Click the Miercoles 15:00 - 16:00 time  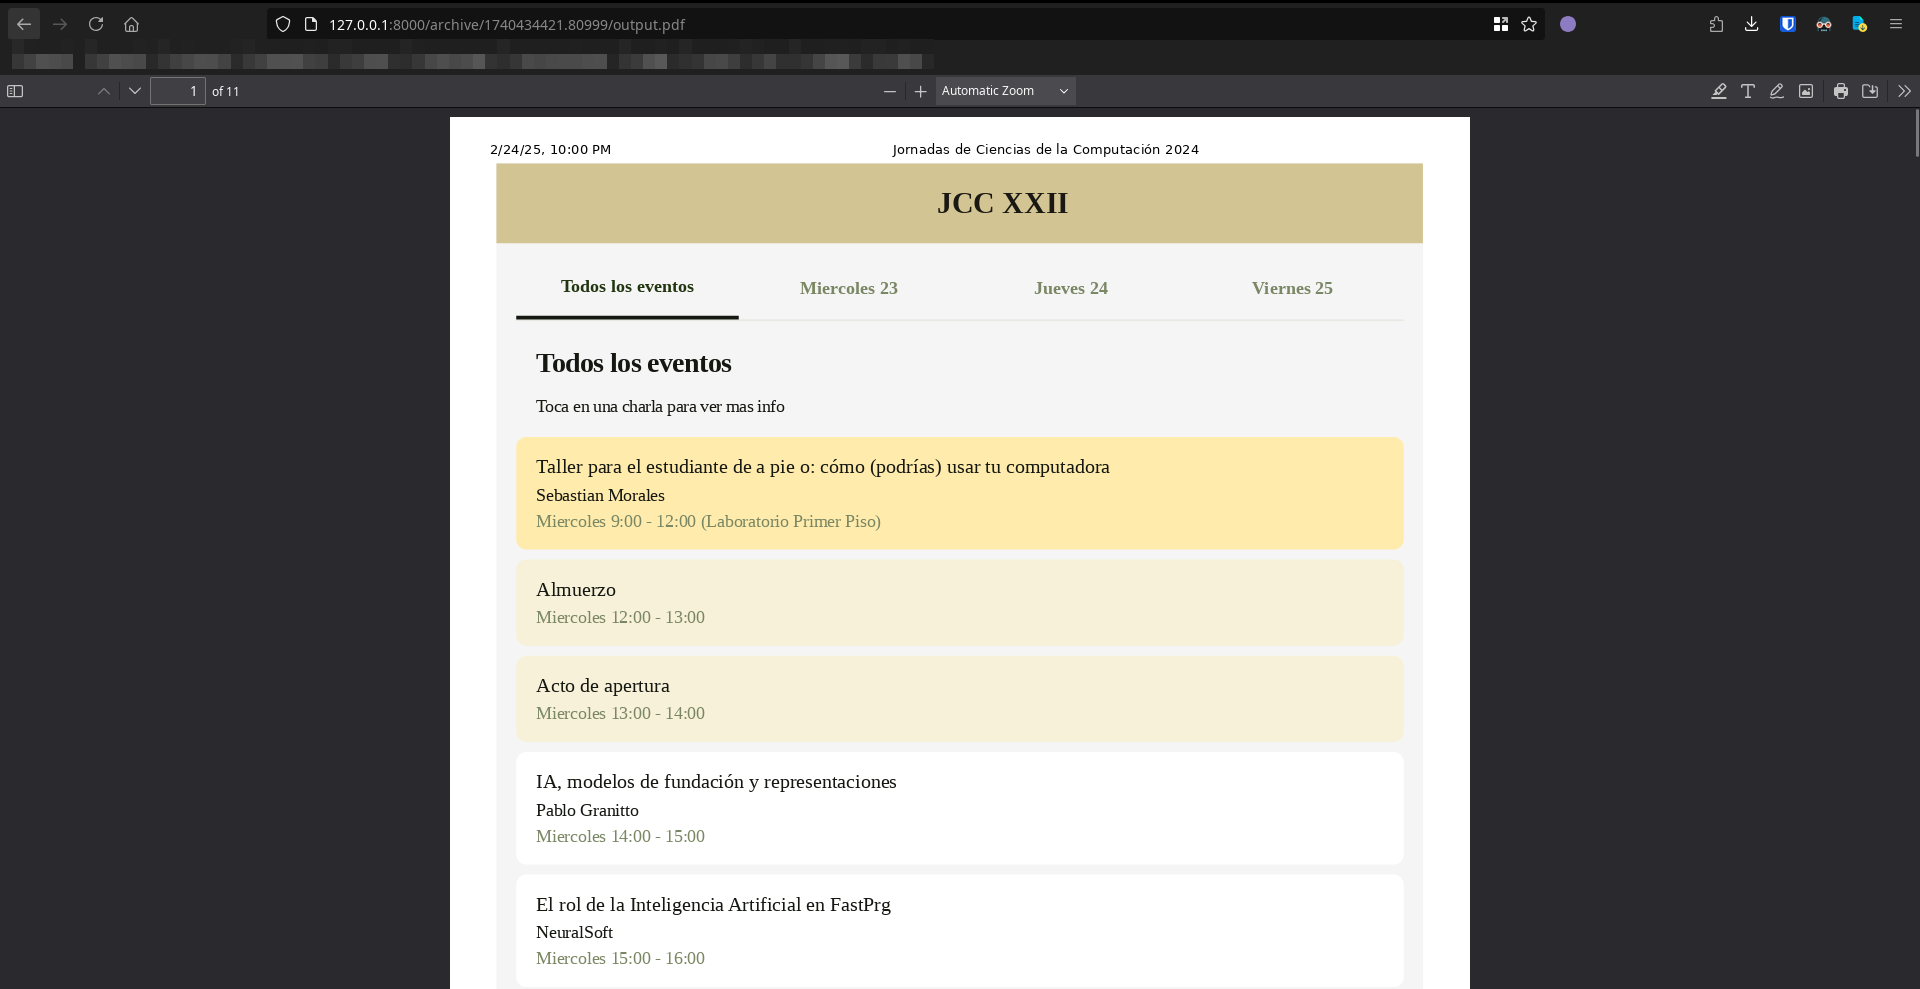pyautogui.click(x=620, y=958)
